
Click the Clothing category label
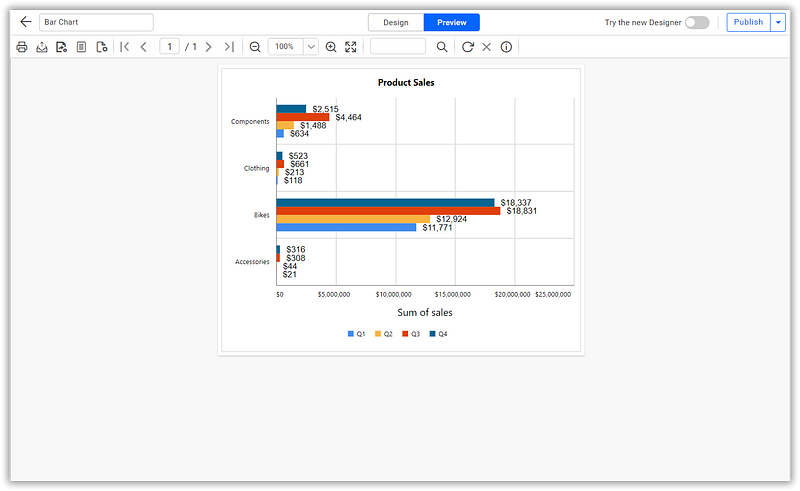257,168
